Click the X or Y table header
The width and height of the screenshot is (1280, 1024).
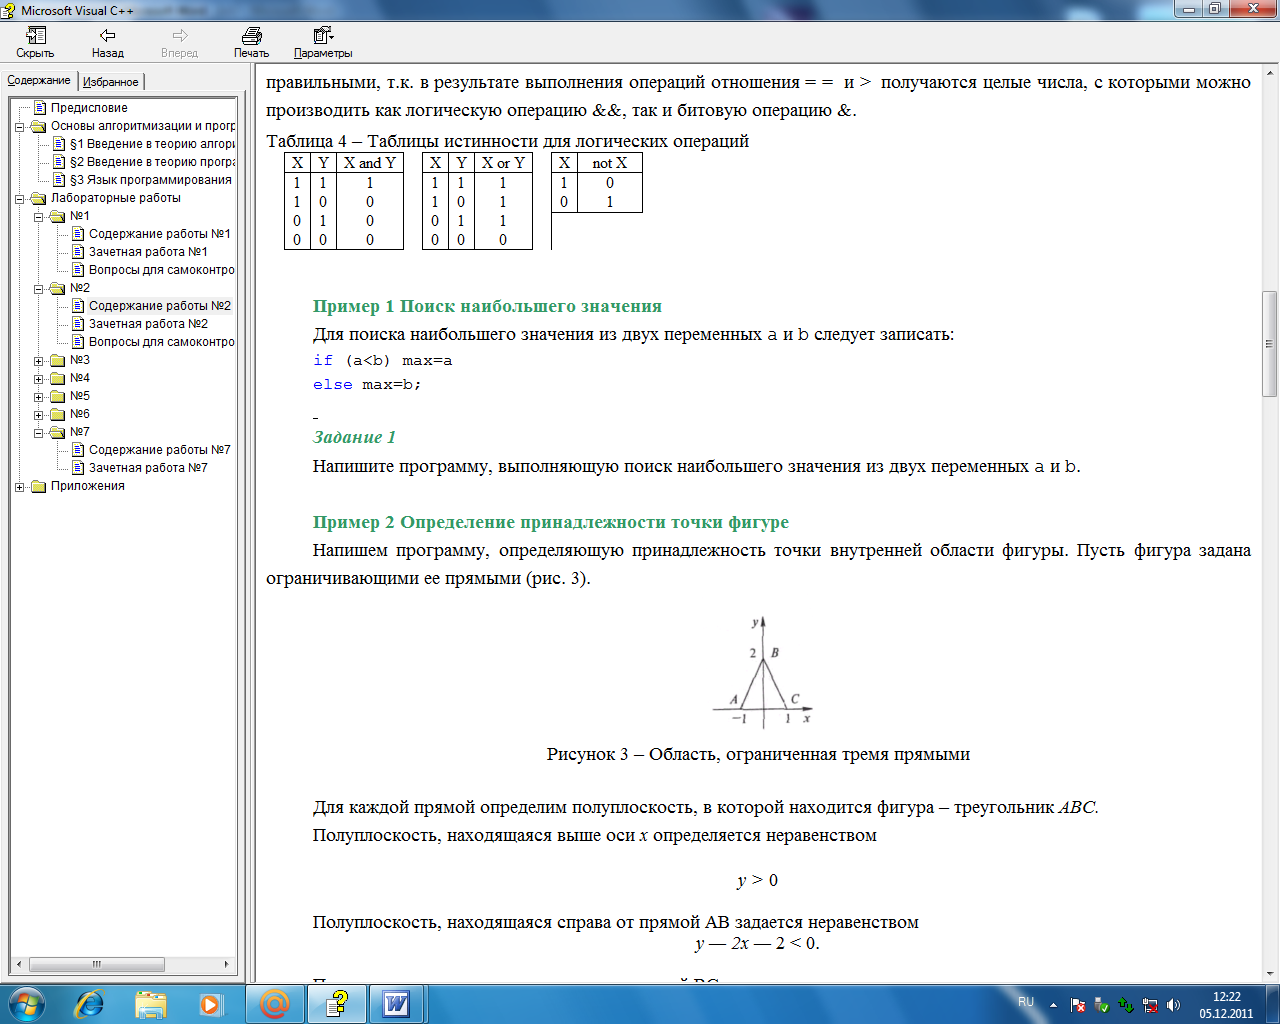click(x=503, y=163)
